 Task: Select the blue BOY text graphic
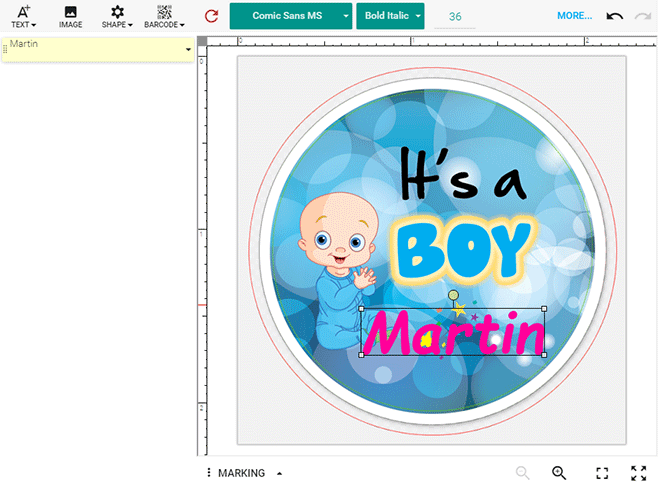tap(464, 250)
